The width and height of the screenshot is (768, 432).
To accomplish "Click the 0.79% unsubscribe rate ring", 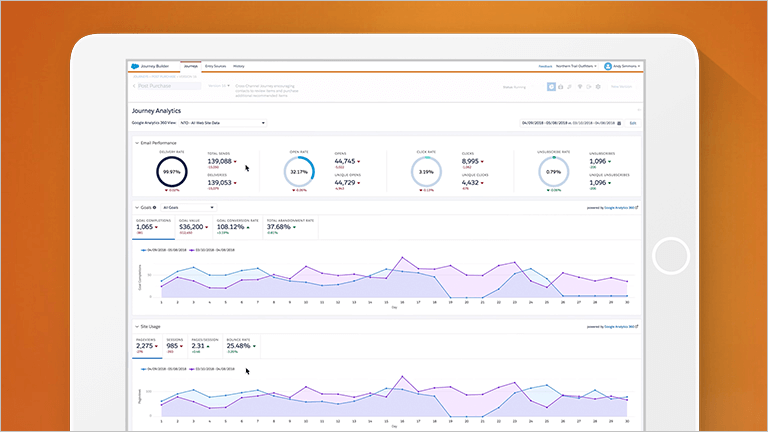I will (553, 172).
